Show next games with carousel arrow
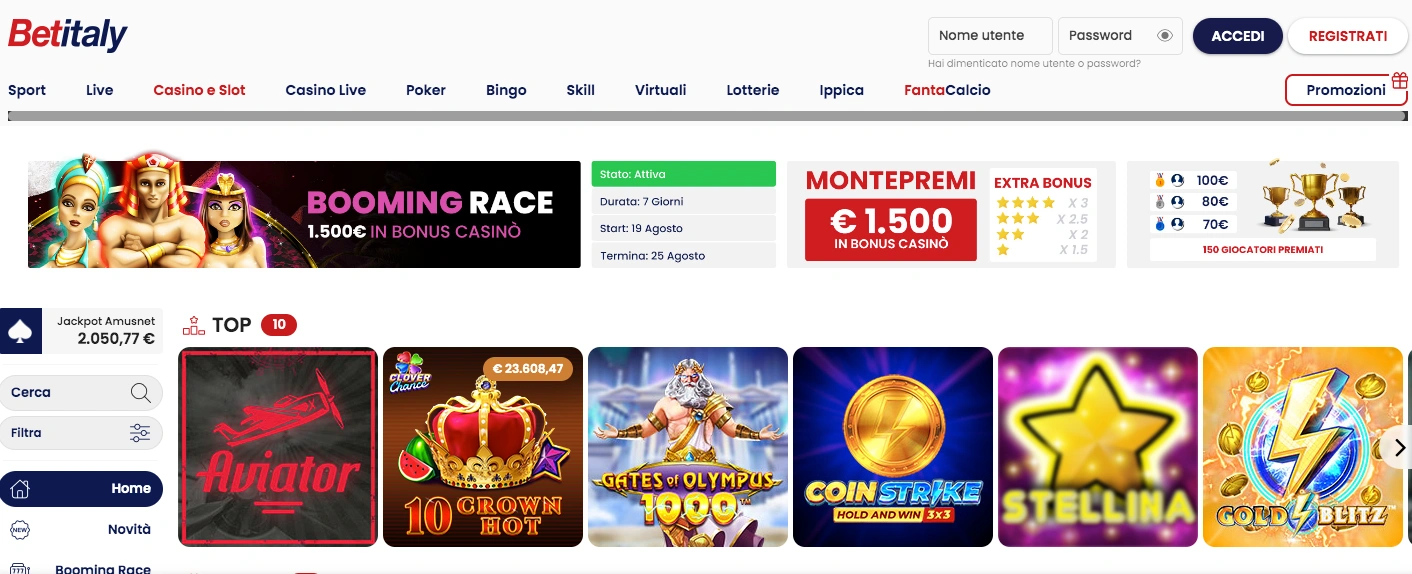 coord(1399,448)
